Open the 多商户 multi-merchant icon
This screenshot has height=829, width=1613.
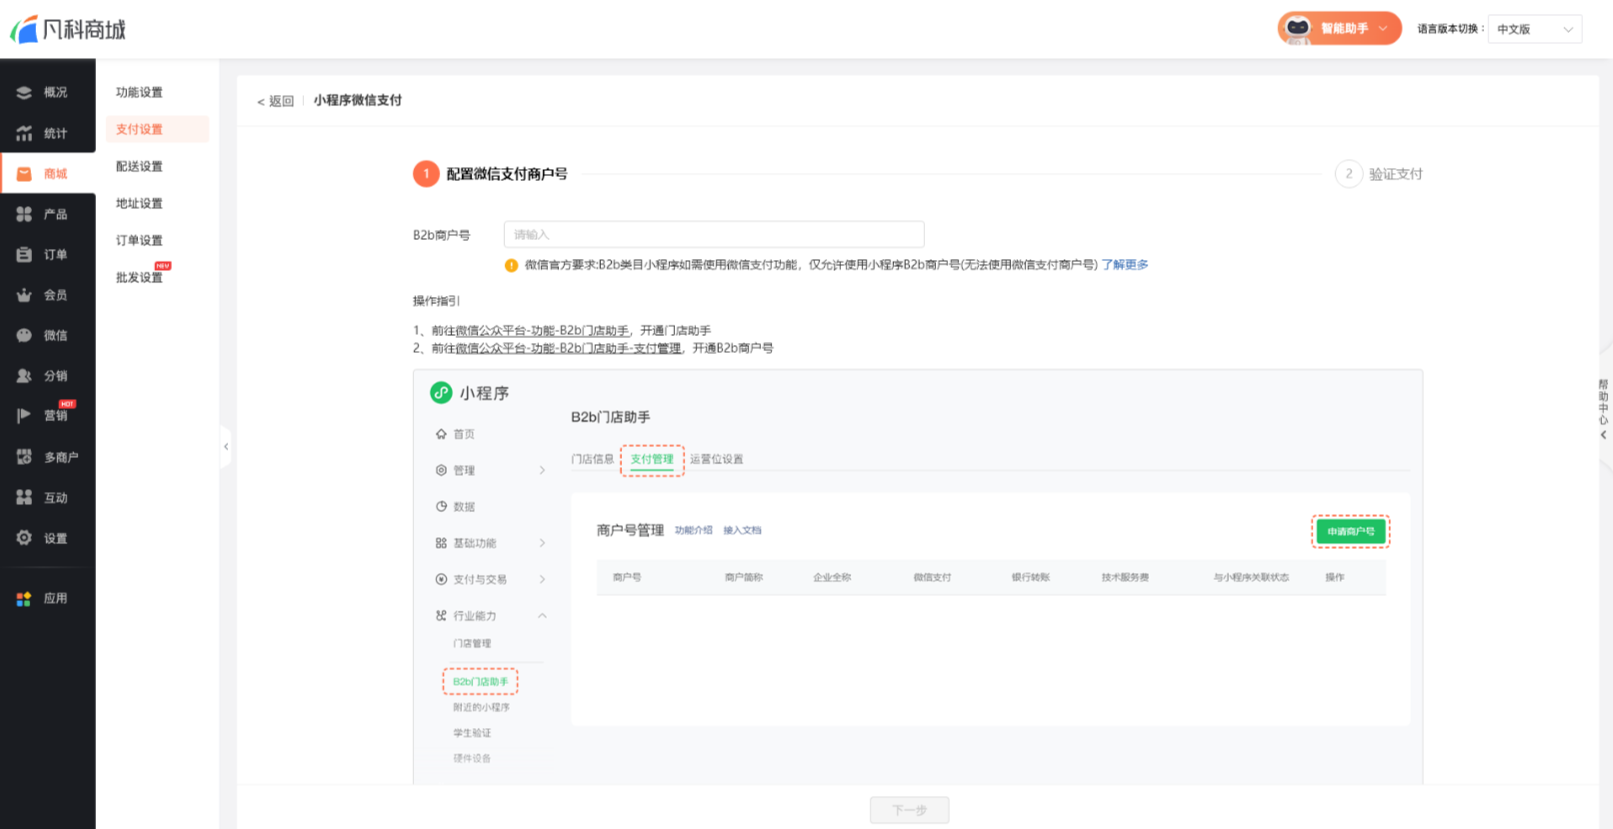point(24,457)
